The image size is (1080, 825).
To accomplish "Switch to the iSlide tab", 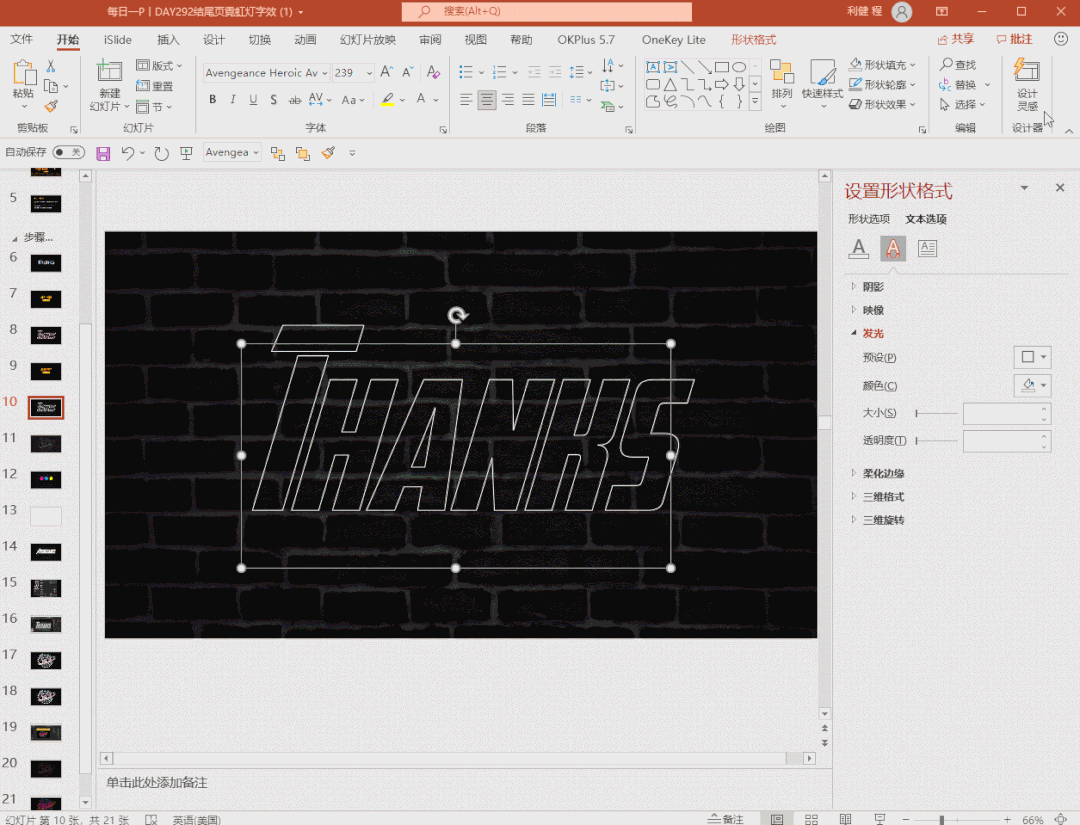I will pyautogui.click(x=117, y=40).
